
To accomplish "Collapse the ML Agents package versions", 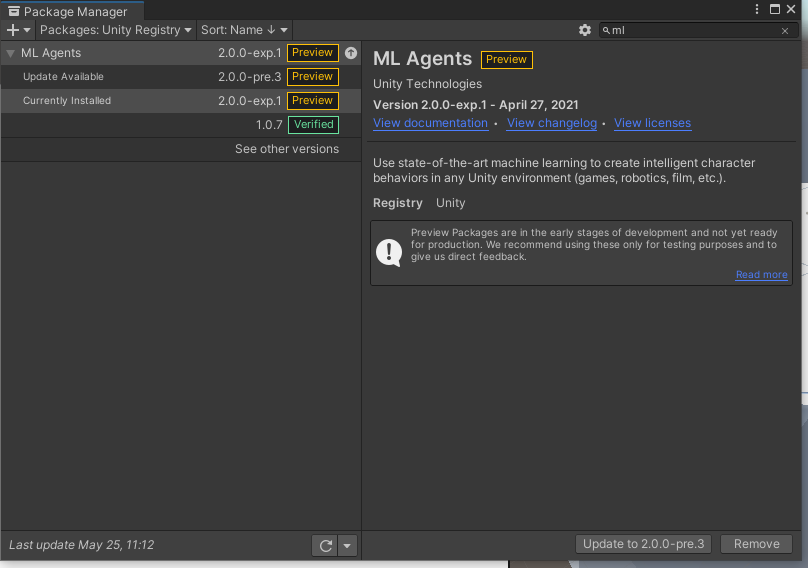I will click(x=10, y=53).
